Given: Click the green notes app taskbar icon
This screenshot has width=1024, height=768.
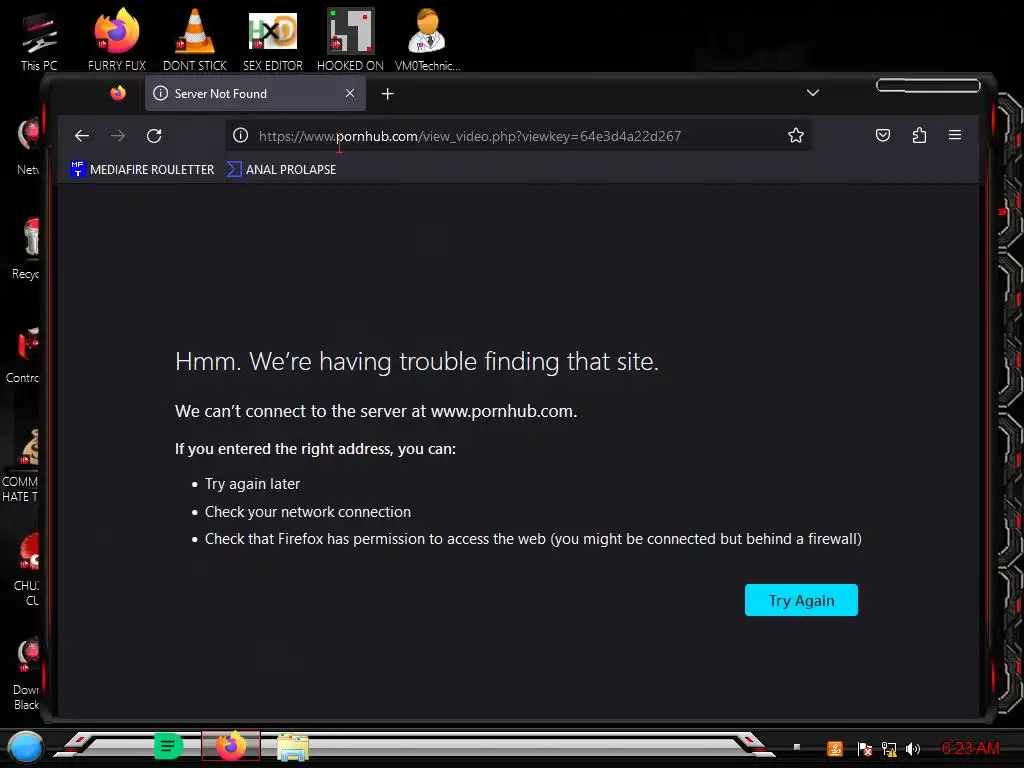Looking at the screenshot, I should click(168, 746).
